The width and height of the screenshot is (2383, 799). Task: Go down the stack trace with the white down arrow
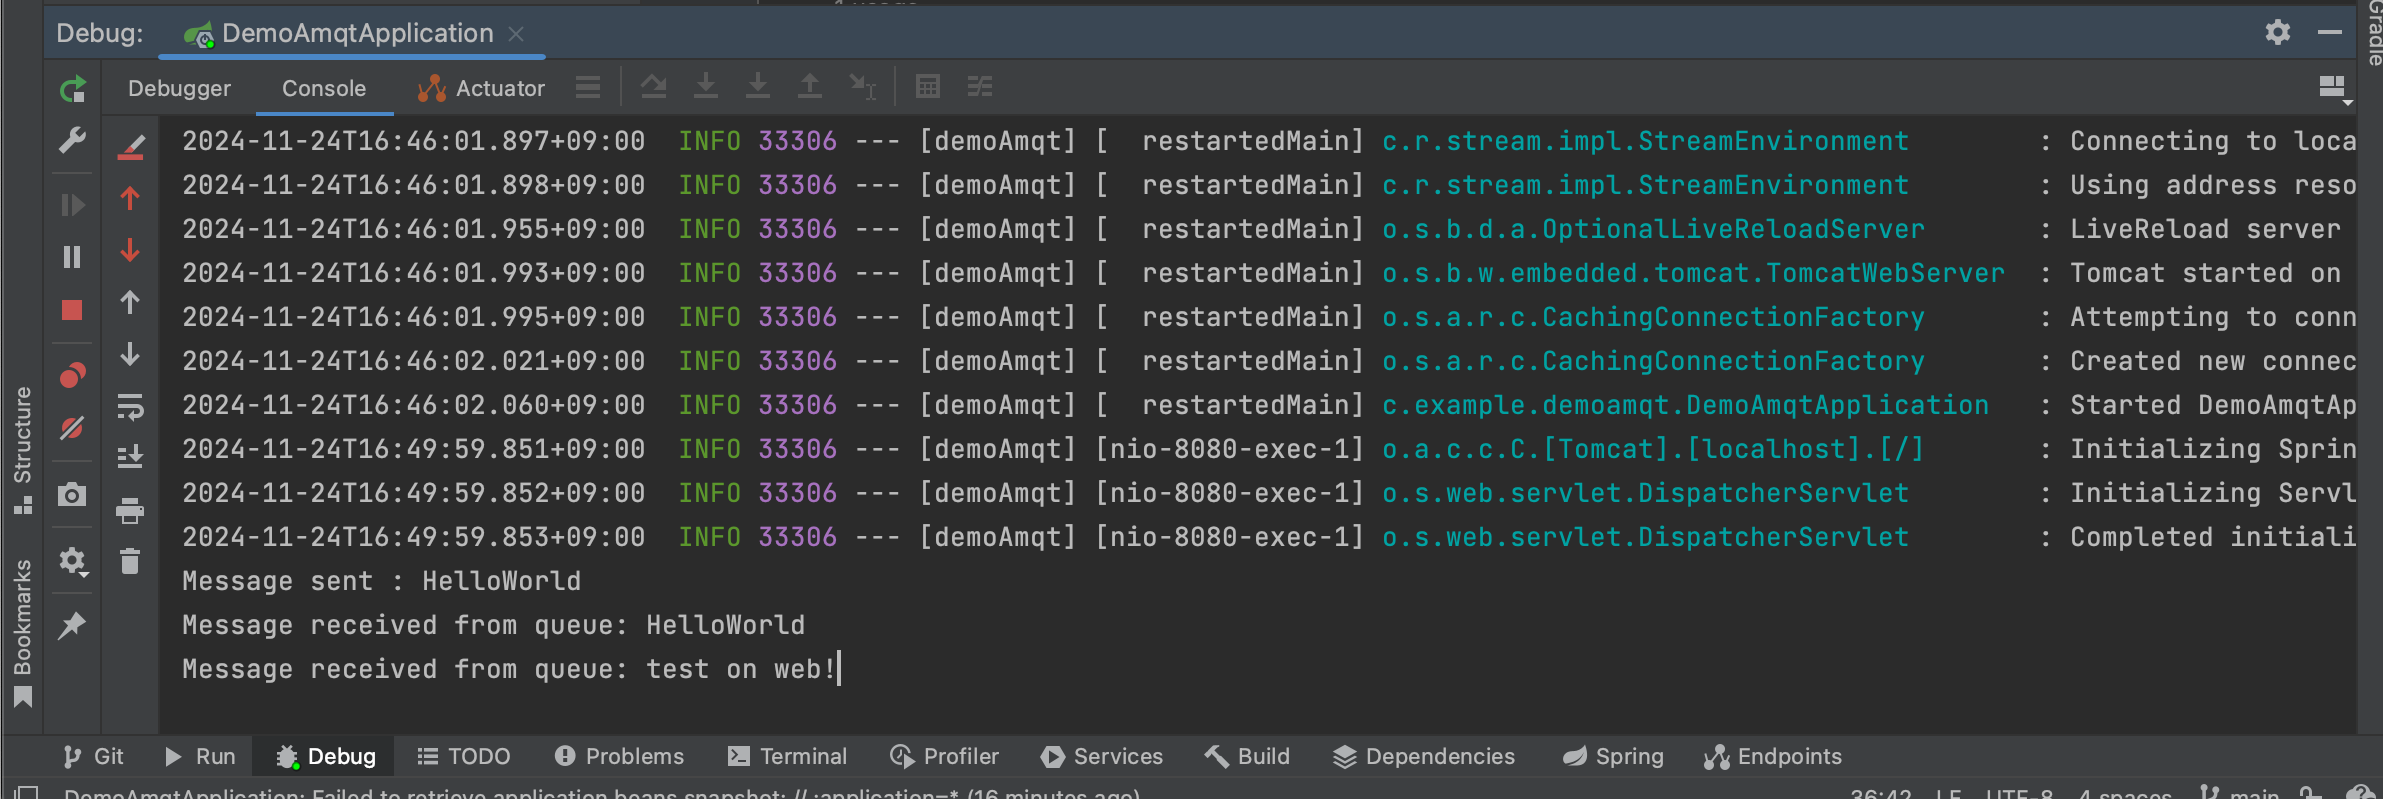tap(130, 354)
